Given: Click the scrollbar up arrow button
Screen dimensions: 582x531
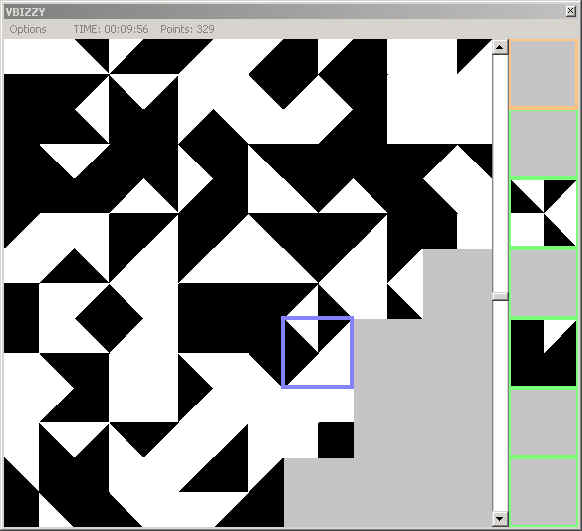Looking at the screenshot, I should (x=500, y=47).
